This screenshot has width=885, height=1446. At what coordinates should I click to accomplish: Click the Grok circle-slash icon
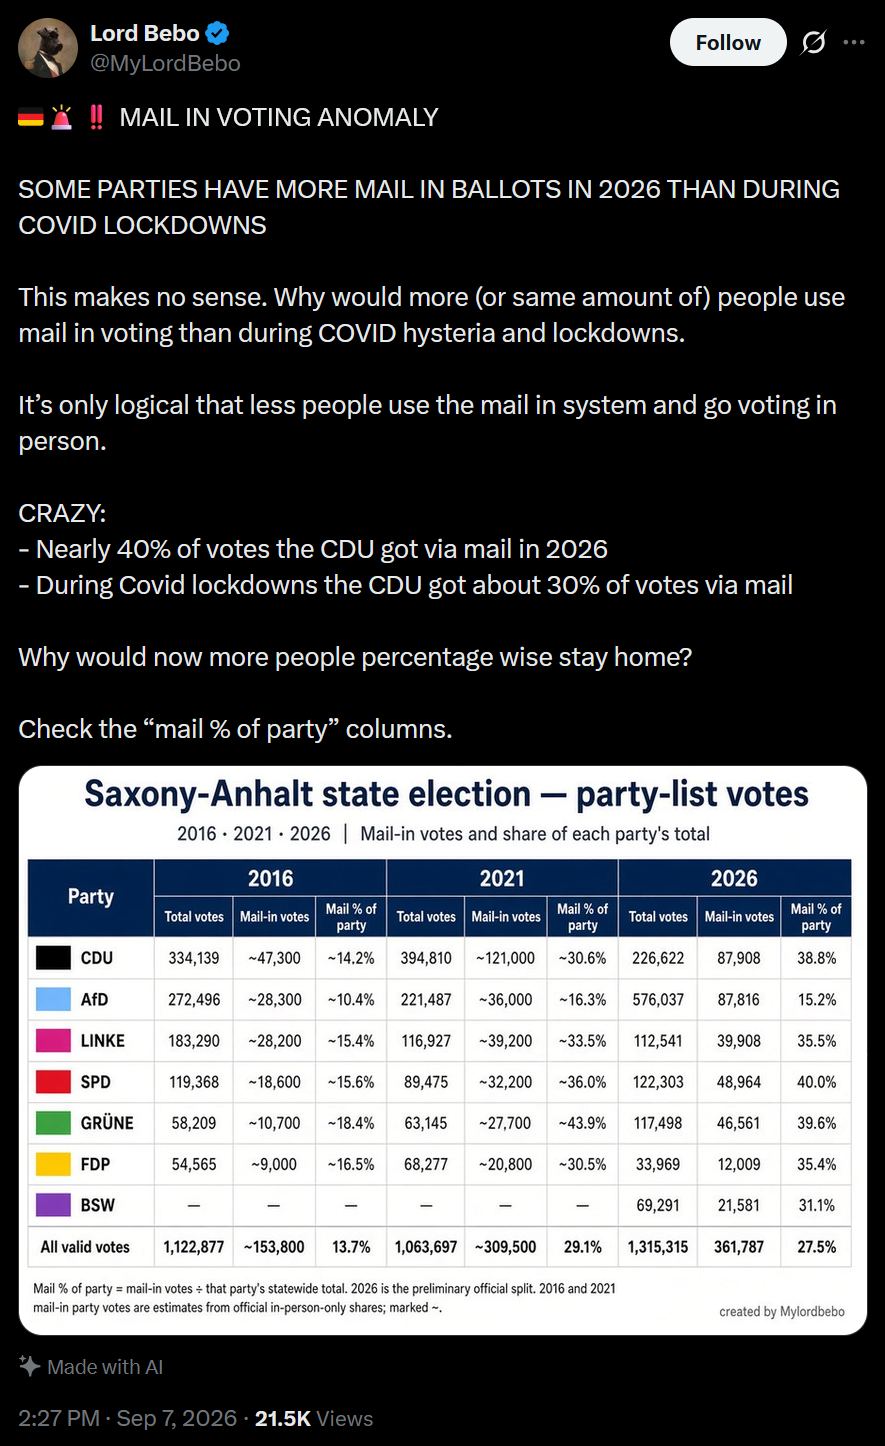[x=814, y=42]
